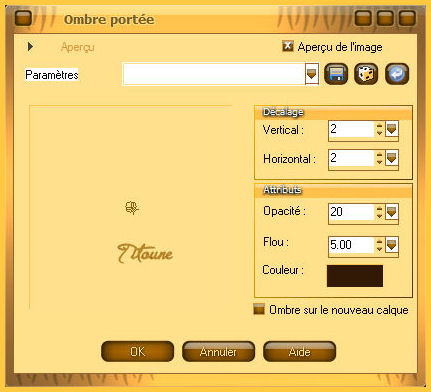Click the Horizontal offset value field
Viewport: 431px width, 392px height.
pos(352,158)
